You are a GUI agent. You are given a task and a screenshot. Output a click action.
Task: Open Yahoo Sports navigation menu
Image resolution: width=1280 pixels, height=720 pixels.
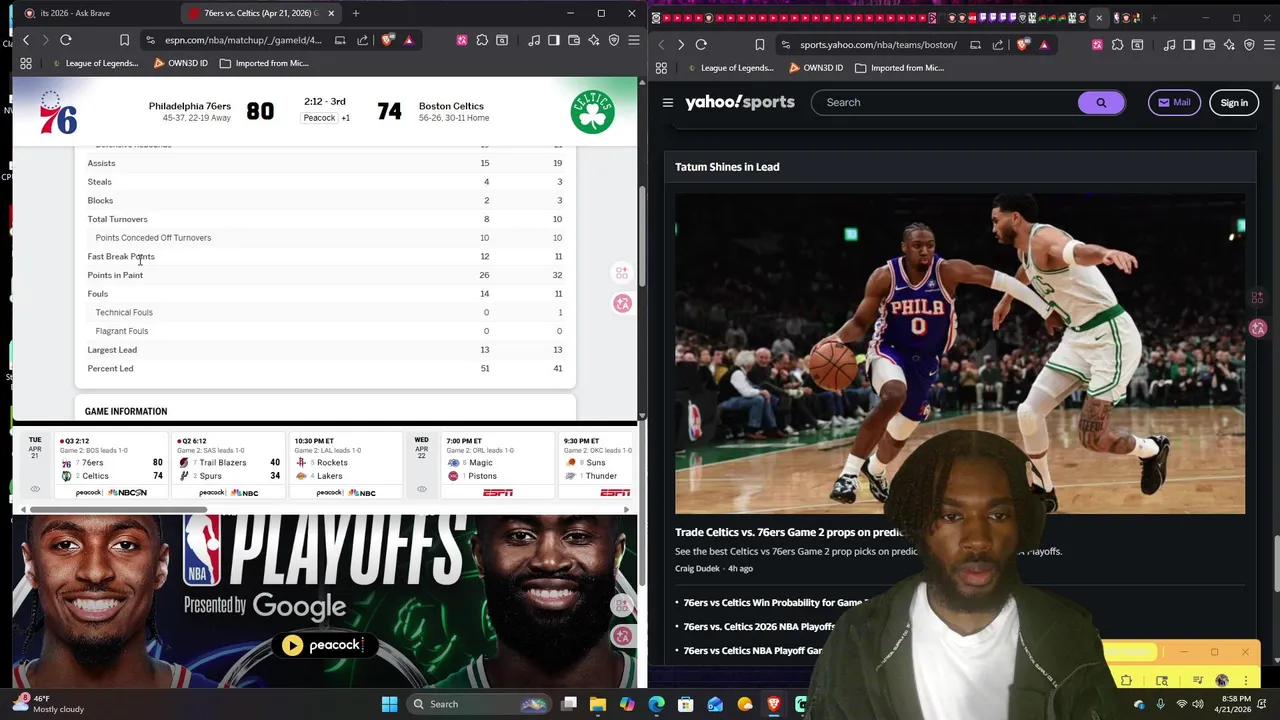tap(668, 102)
